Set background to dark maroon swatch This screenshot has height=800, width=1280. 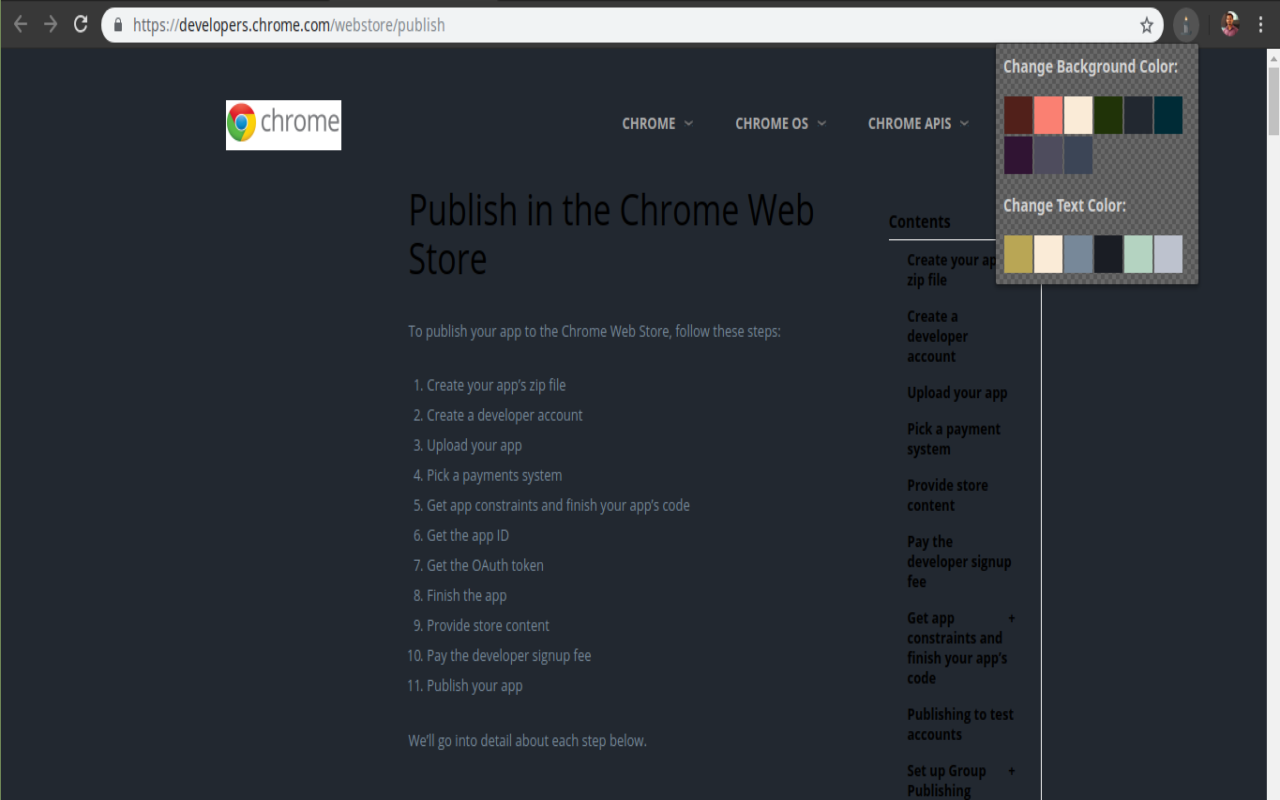(x=1019, y=115)
